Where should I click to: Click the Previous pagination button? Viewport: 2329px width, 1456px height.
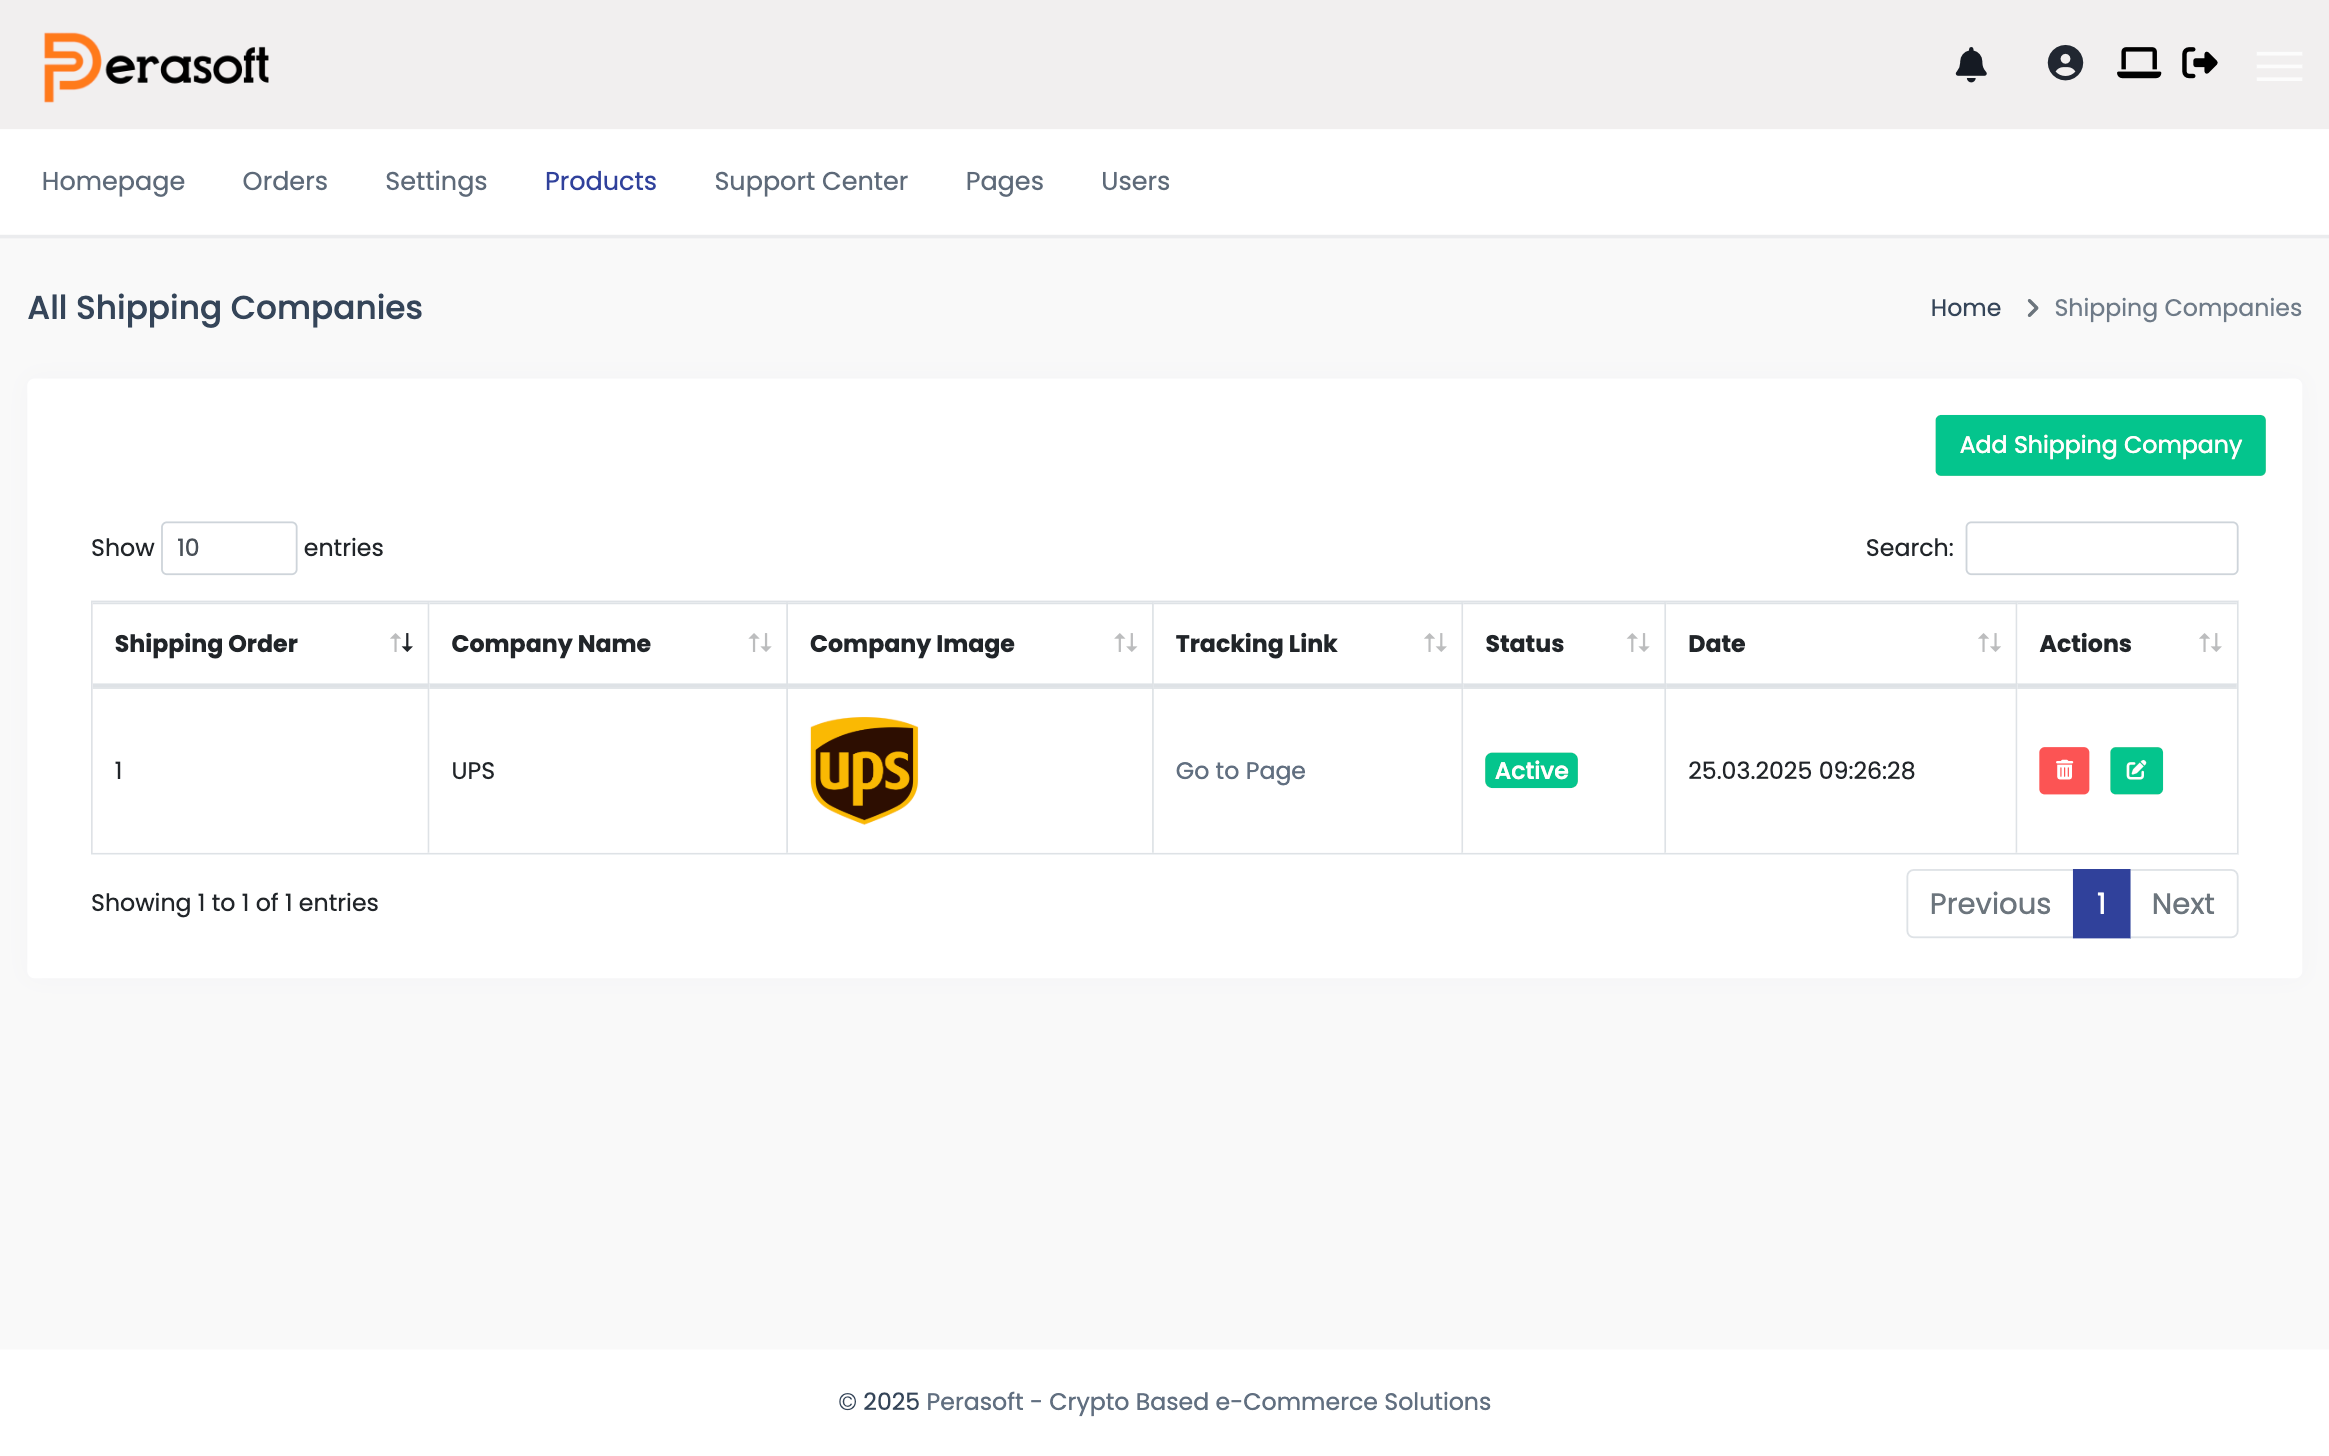[1989, 903]
